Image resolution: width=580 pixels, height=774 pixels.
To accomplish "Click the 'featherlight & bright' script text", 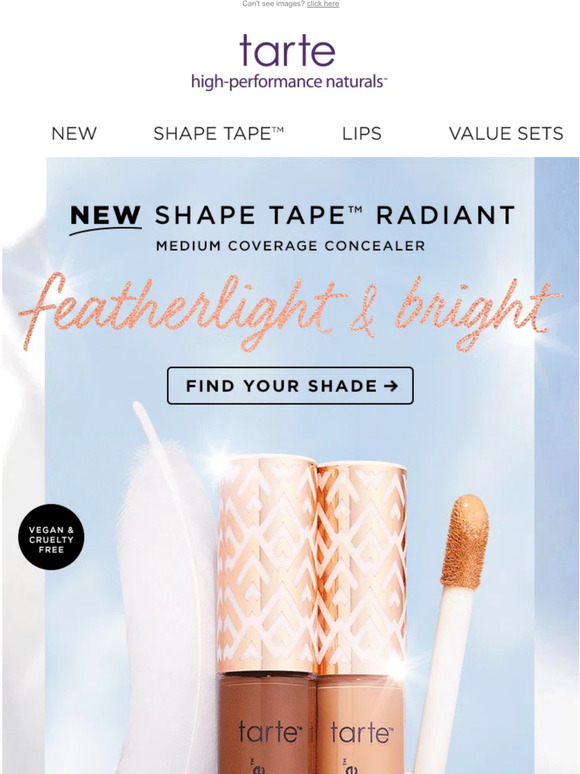I will [290, 311].
